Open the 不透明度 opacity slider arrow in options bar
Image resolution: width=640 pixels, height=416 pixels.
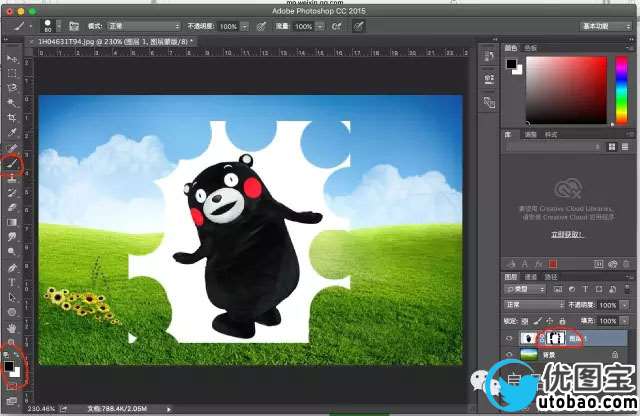coord(244,27)
